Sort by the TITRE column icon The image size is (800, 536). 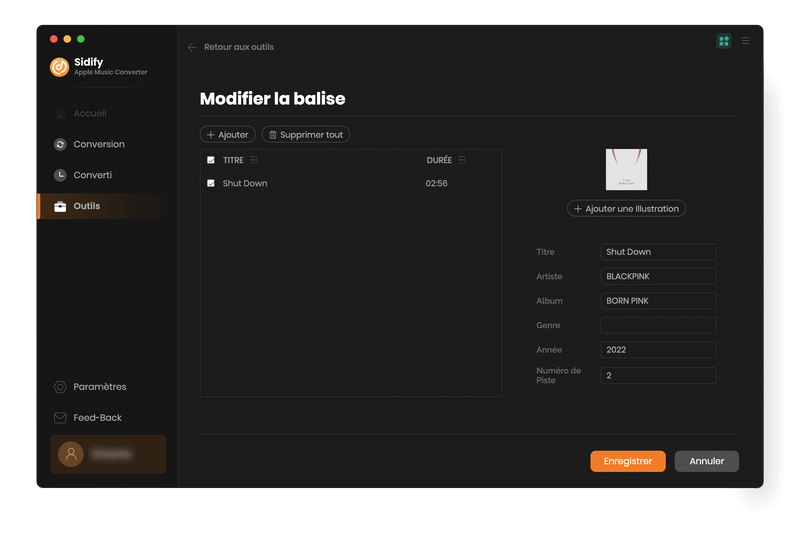(253, 160)
